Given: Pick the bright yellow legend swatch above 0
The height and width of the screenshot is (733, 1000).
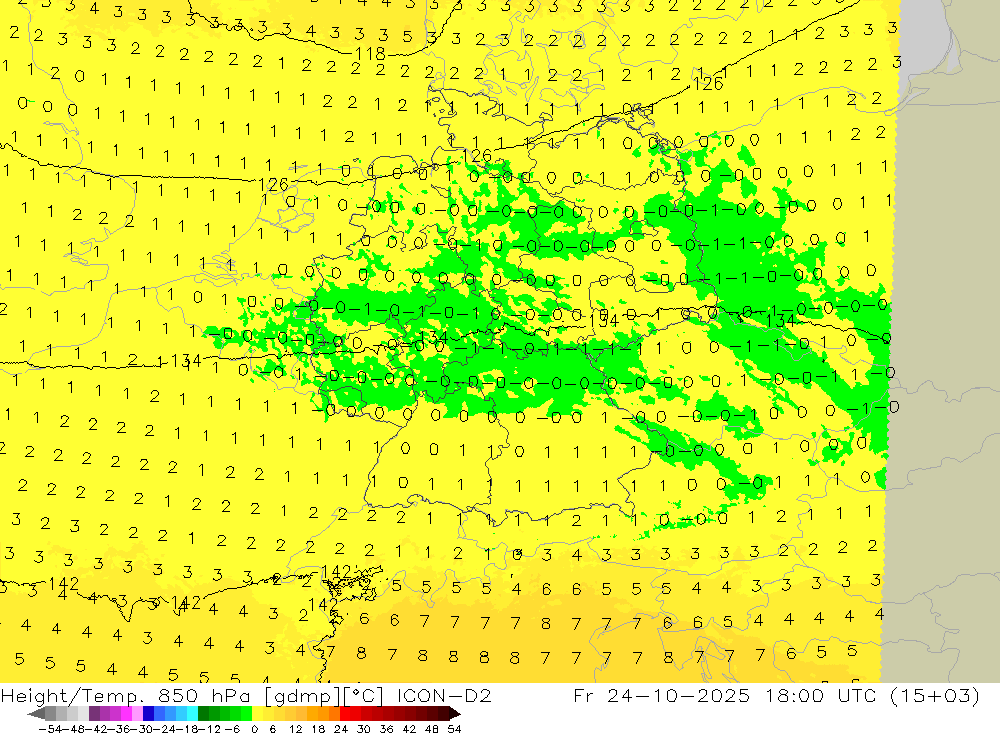Looking at the screenshot, I should coord(258,714).
